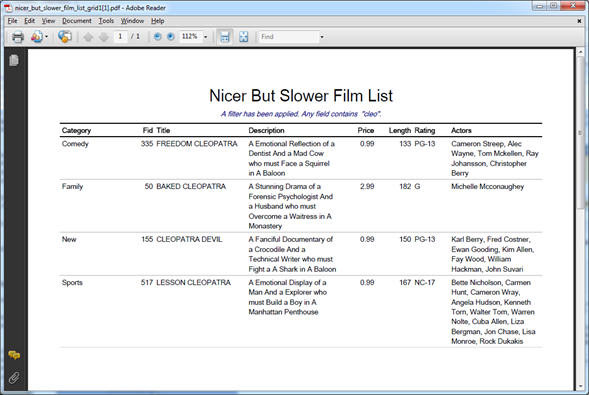Screen dimensions: 589x395
Task: Click the Title column header
Action: pos(163,130)
